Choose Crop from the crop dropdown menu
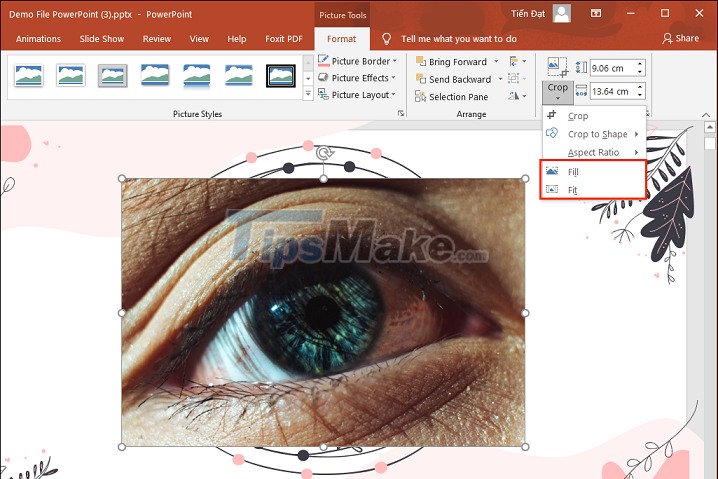 point(594,116)
